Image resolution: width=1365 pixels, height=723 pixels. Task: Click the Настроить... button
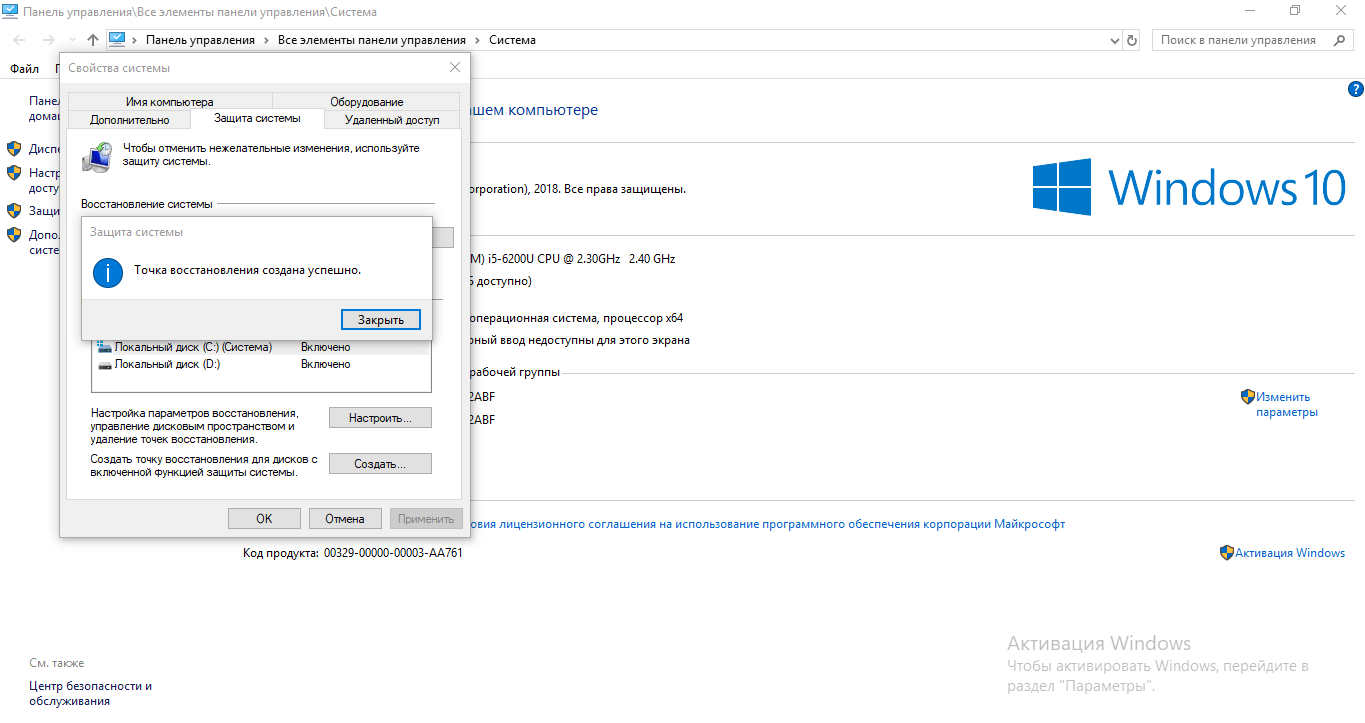(x=380, y=418)
